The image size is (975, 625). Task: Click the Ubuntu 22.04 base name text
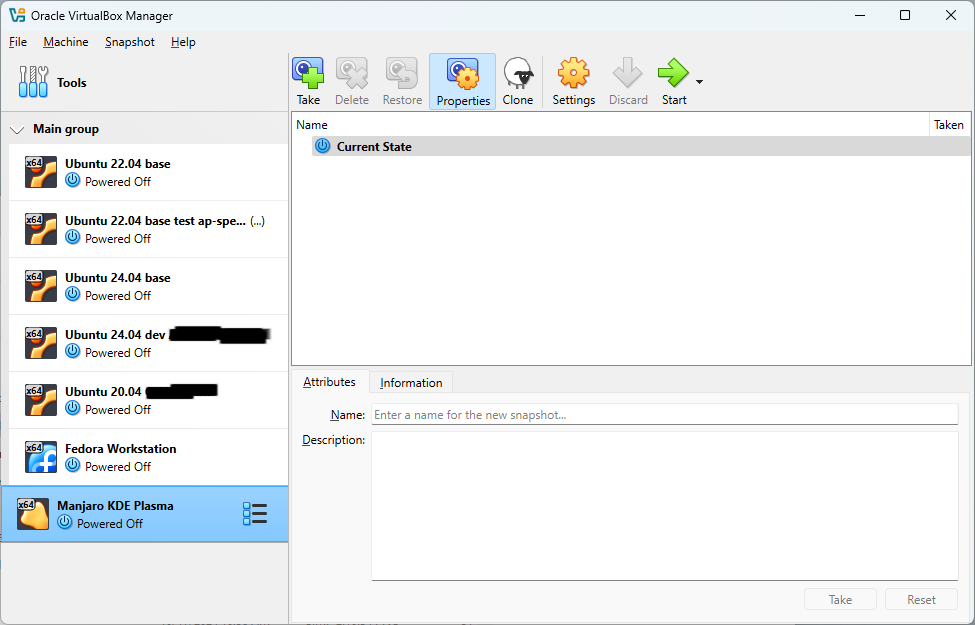point(118,164)
